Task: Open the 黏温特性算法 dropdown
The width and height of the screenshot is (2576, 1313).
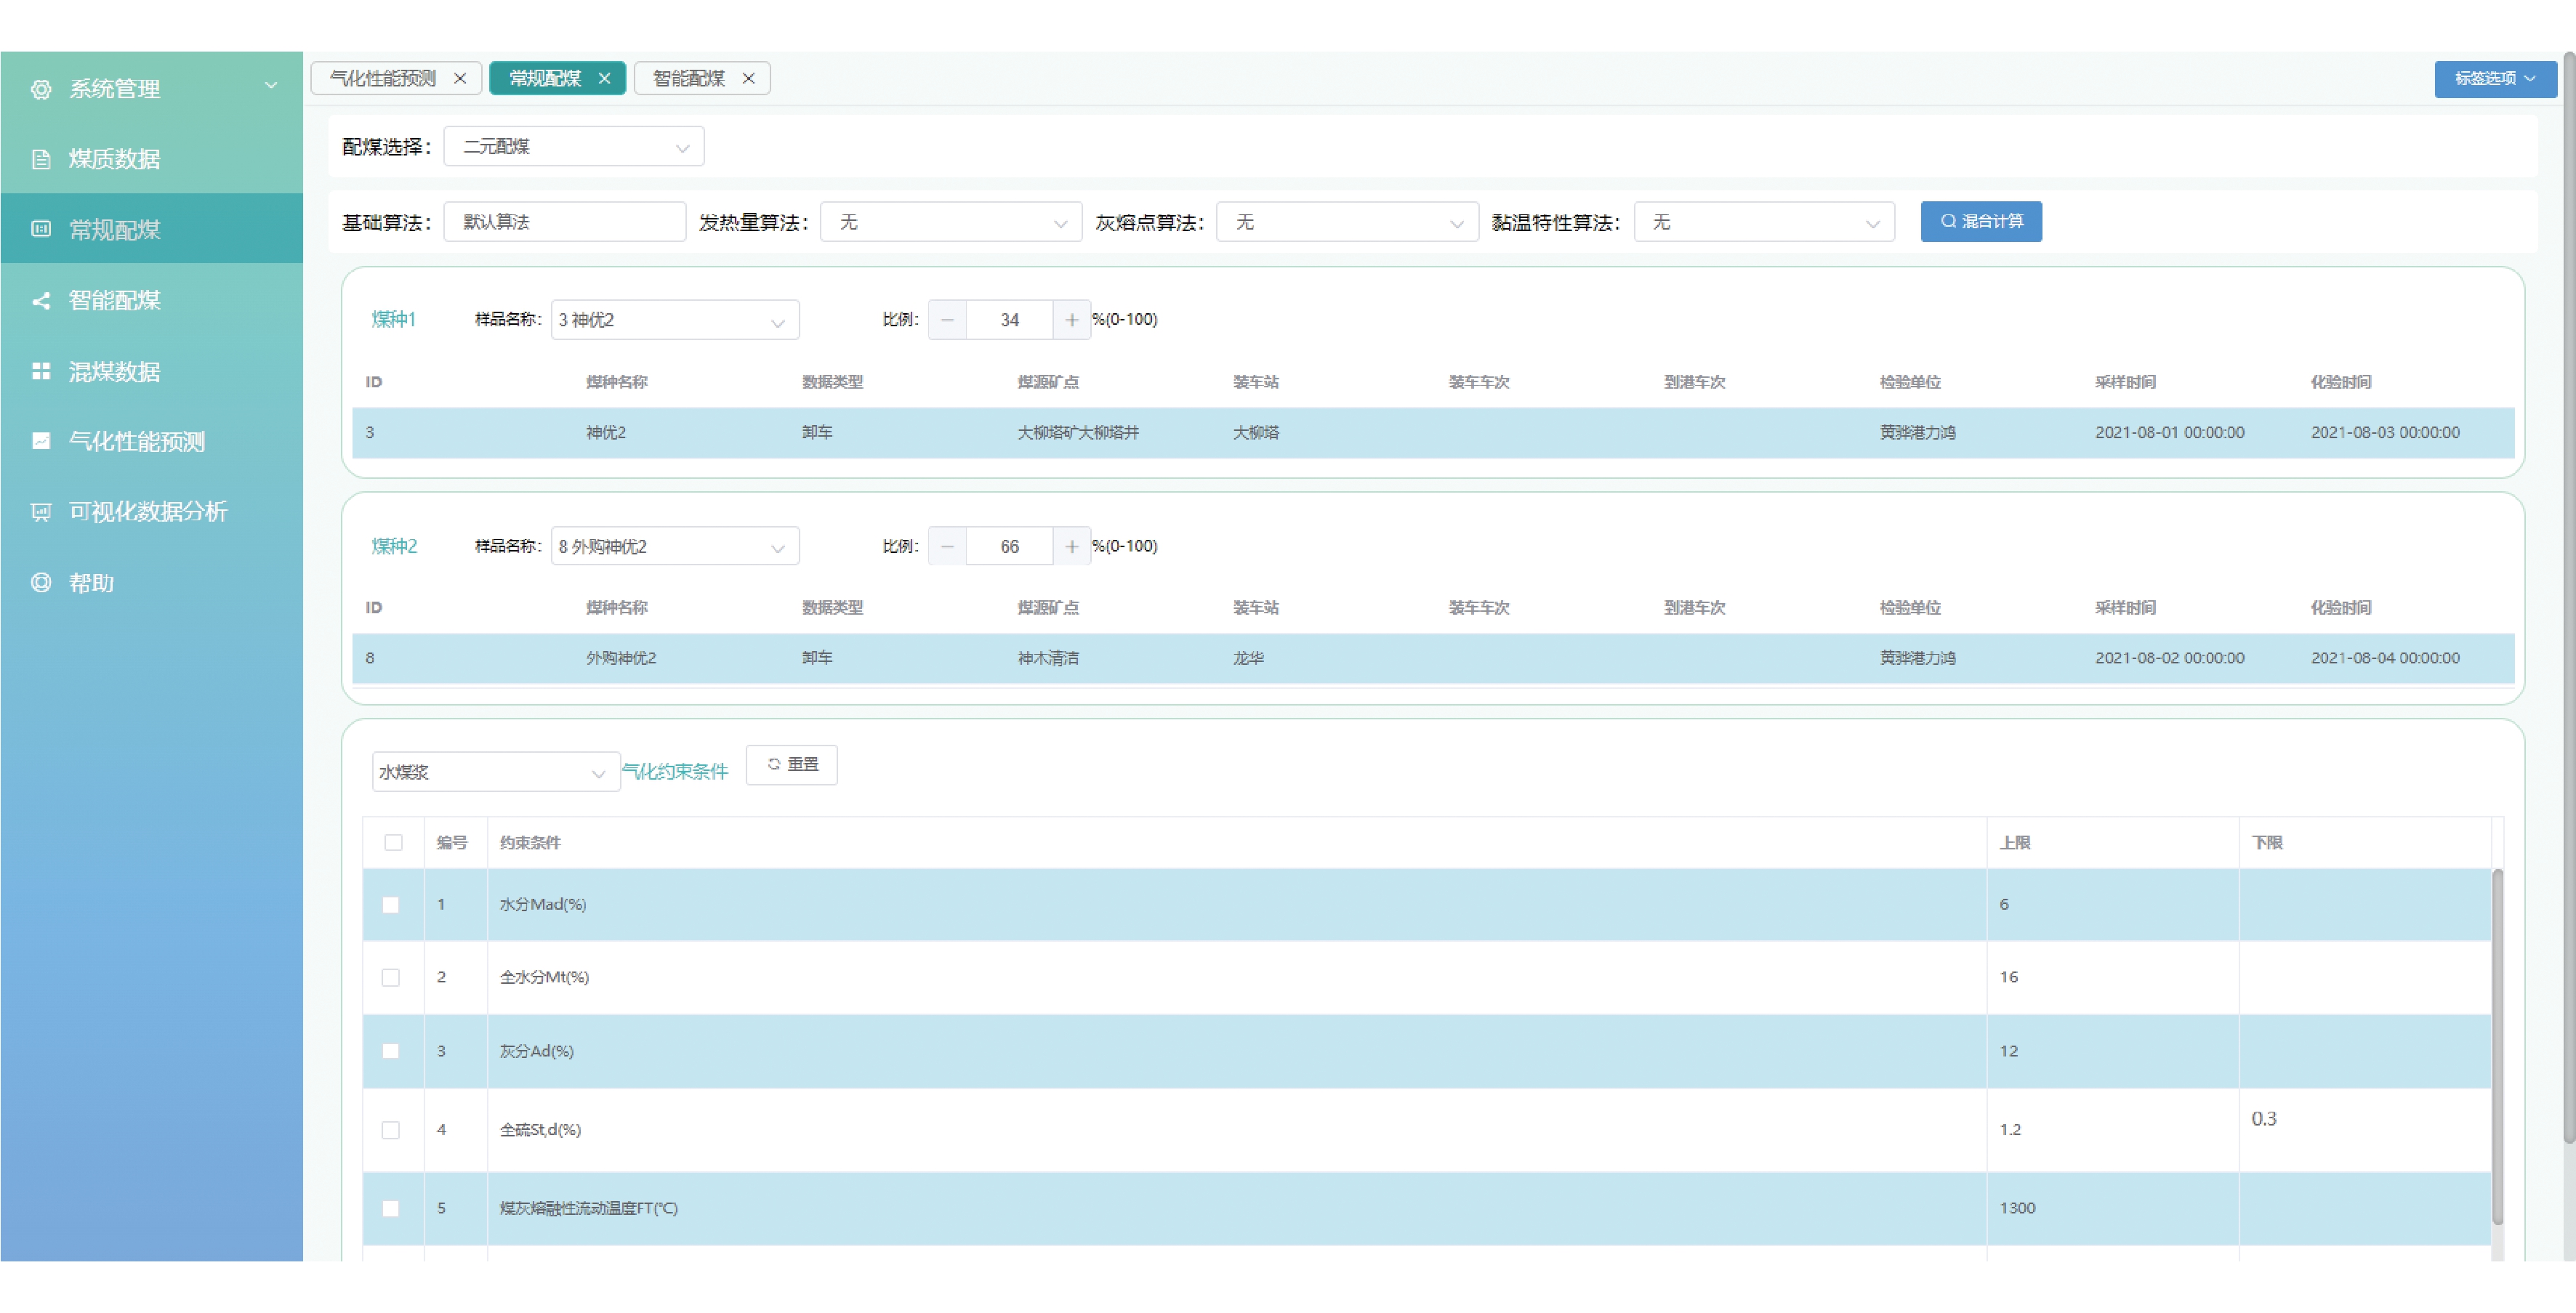Action: (x=1764, y=222)
